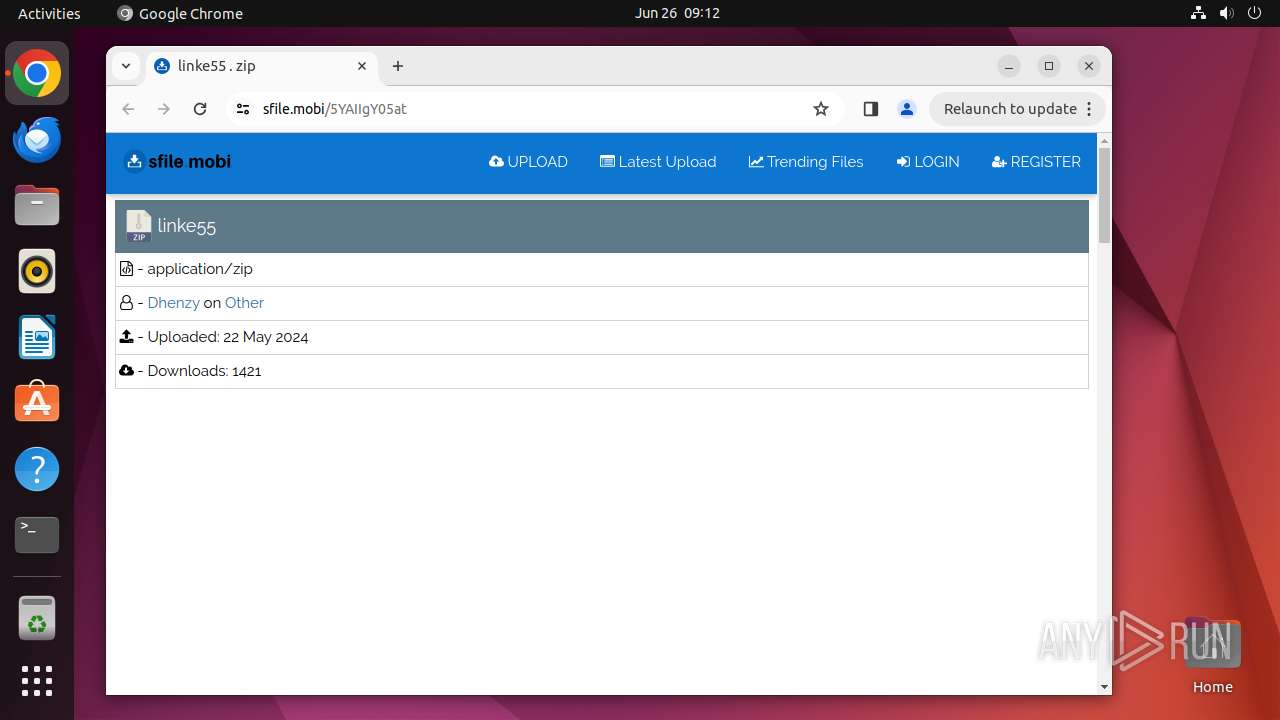
Task: Open Rhythmbox music player in the dock
Action: coord(37,271)
